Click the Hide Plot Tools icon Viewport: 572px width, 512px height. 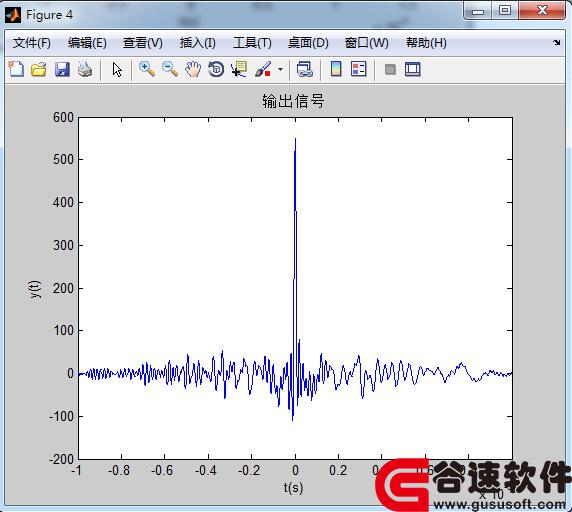390,69
